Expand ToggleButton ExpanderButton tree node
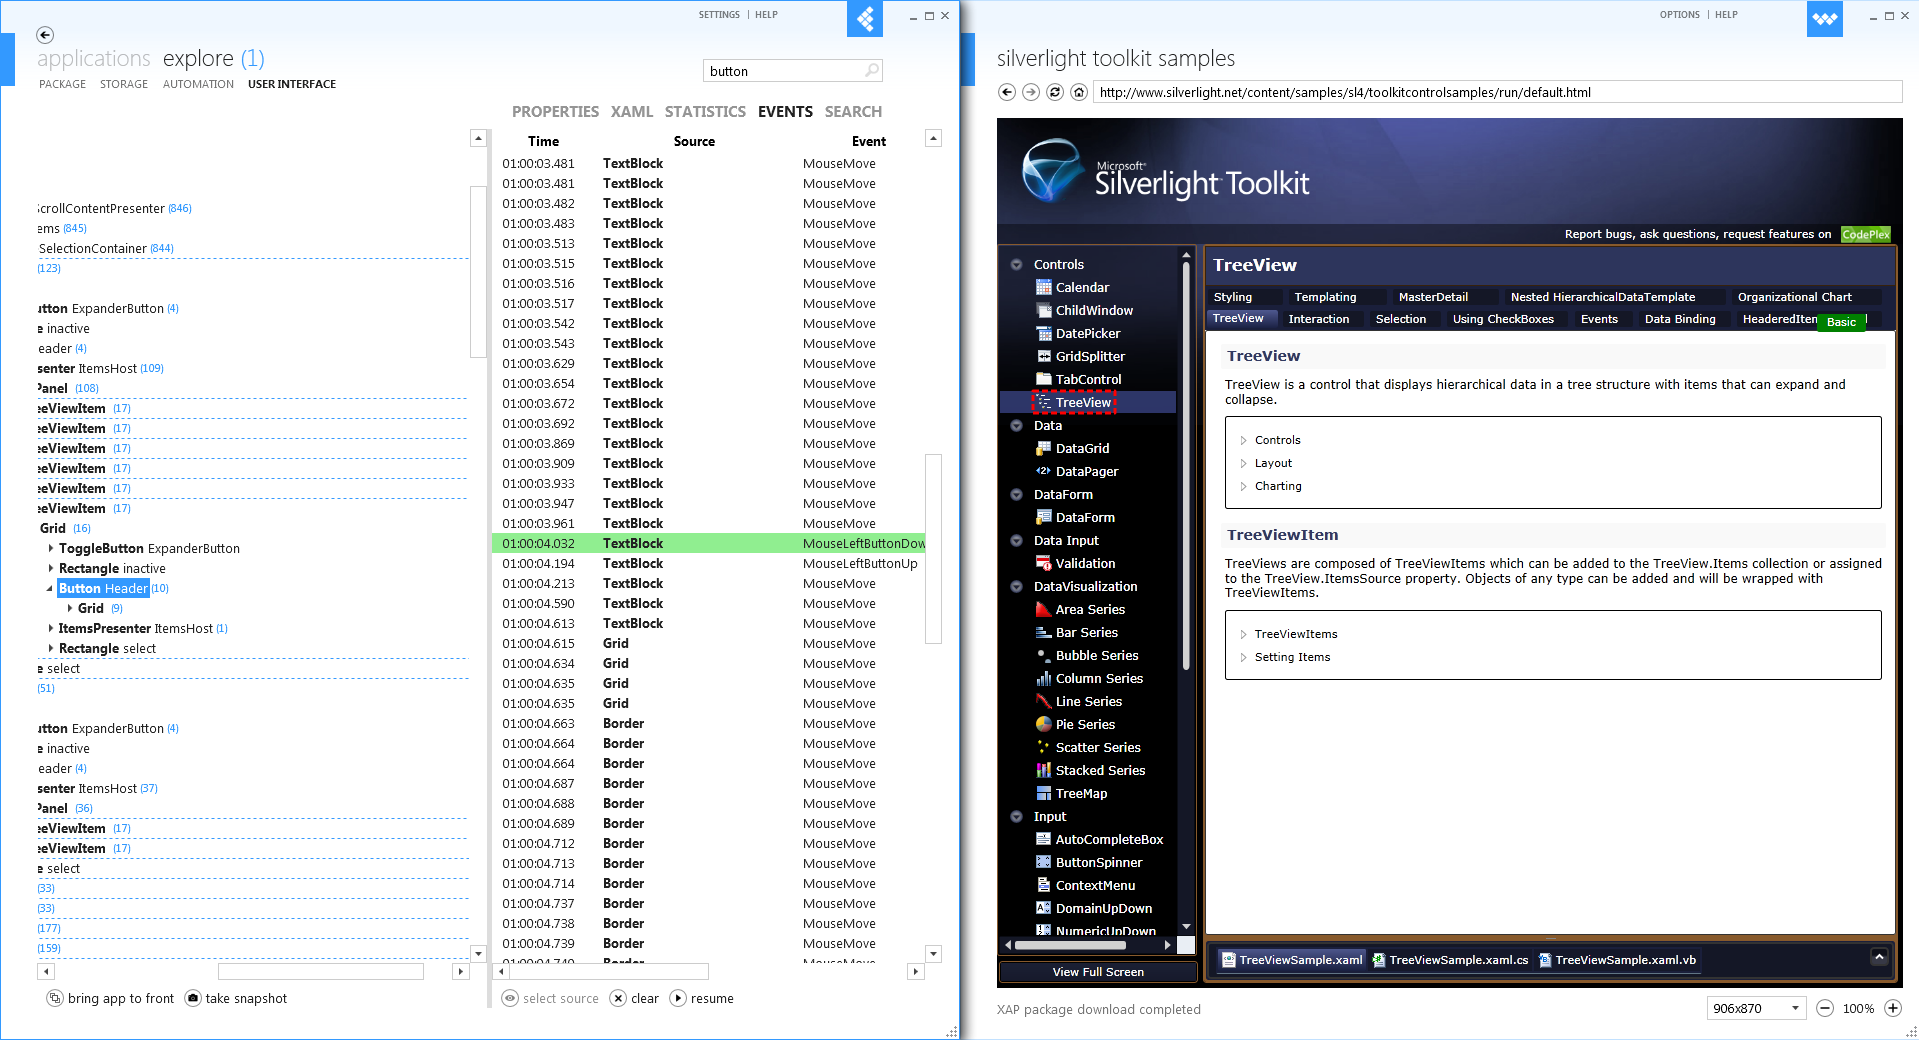The width and height of the screenshot is (1919, 1040). click(x=51, y=548)
